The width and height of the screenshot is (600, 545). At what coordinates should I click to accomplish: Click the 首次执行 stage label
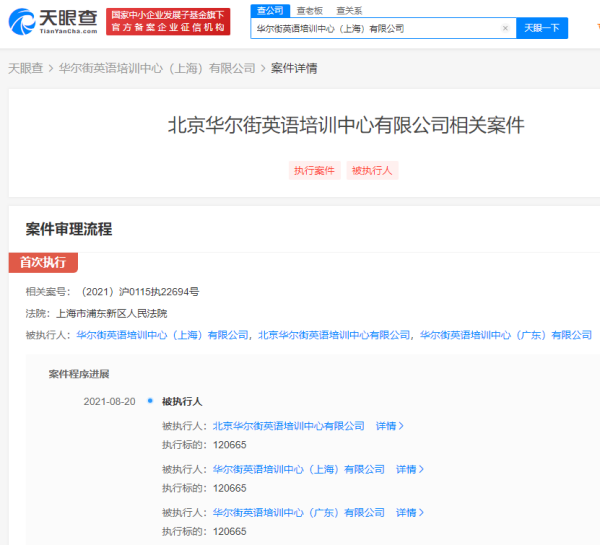(43, 263)
